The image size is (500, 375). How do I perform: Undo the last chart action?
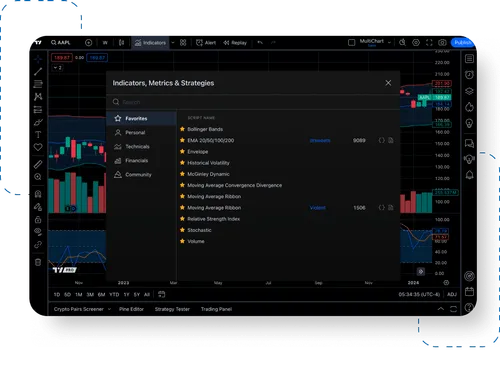coord(260,43)
